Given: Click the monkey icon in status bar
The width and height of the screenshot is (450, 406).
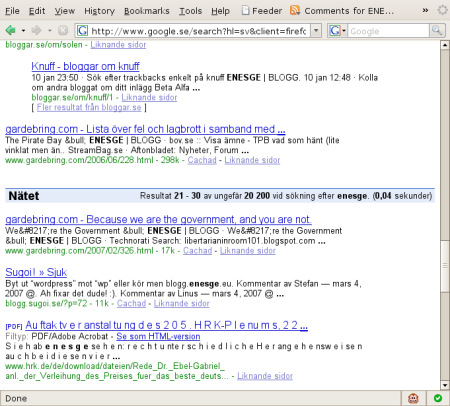Looking at the screenshot, I should pyautogui.click(x=413, y=398).
